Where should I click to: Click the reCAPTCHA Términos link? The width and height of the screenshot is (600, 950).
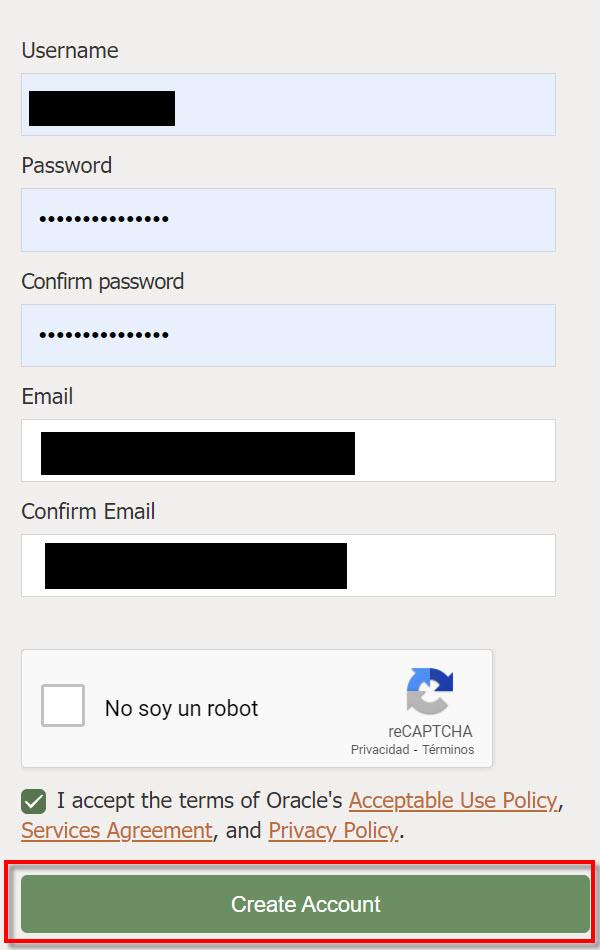pyautogui.click(x=448, y=750)
